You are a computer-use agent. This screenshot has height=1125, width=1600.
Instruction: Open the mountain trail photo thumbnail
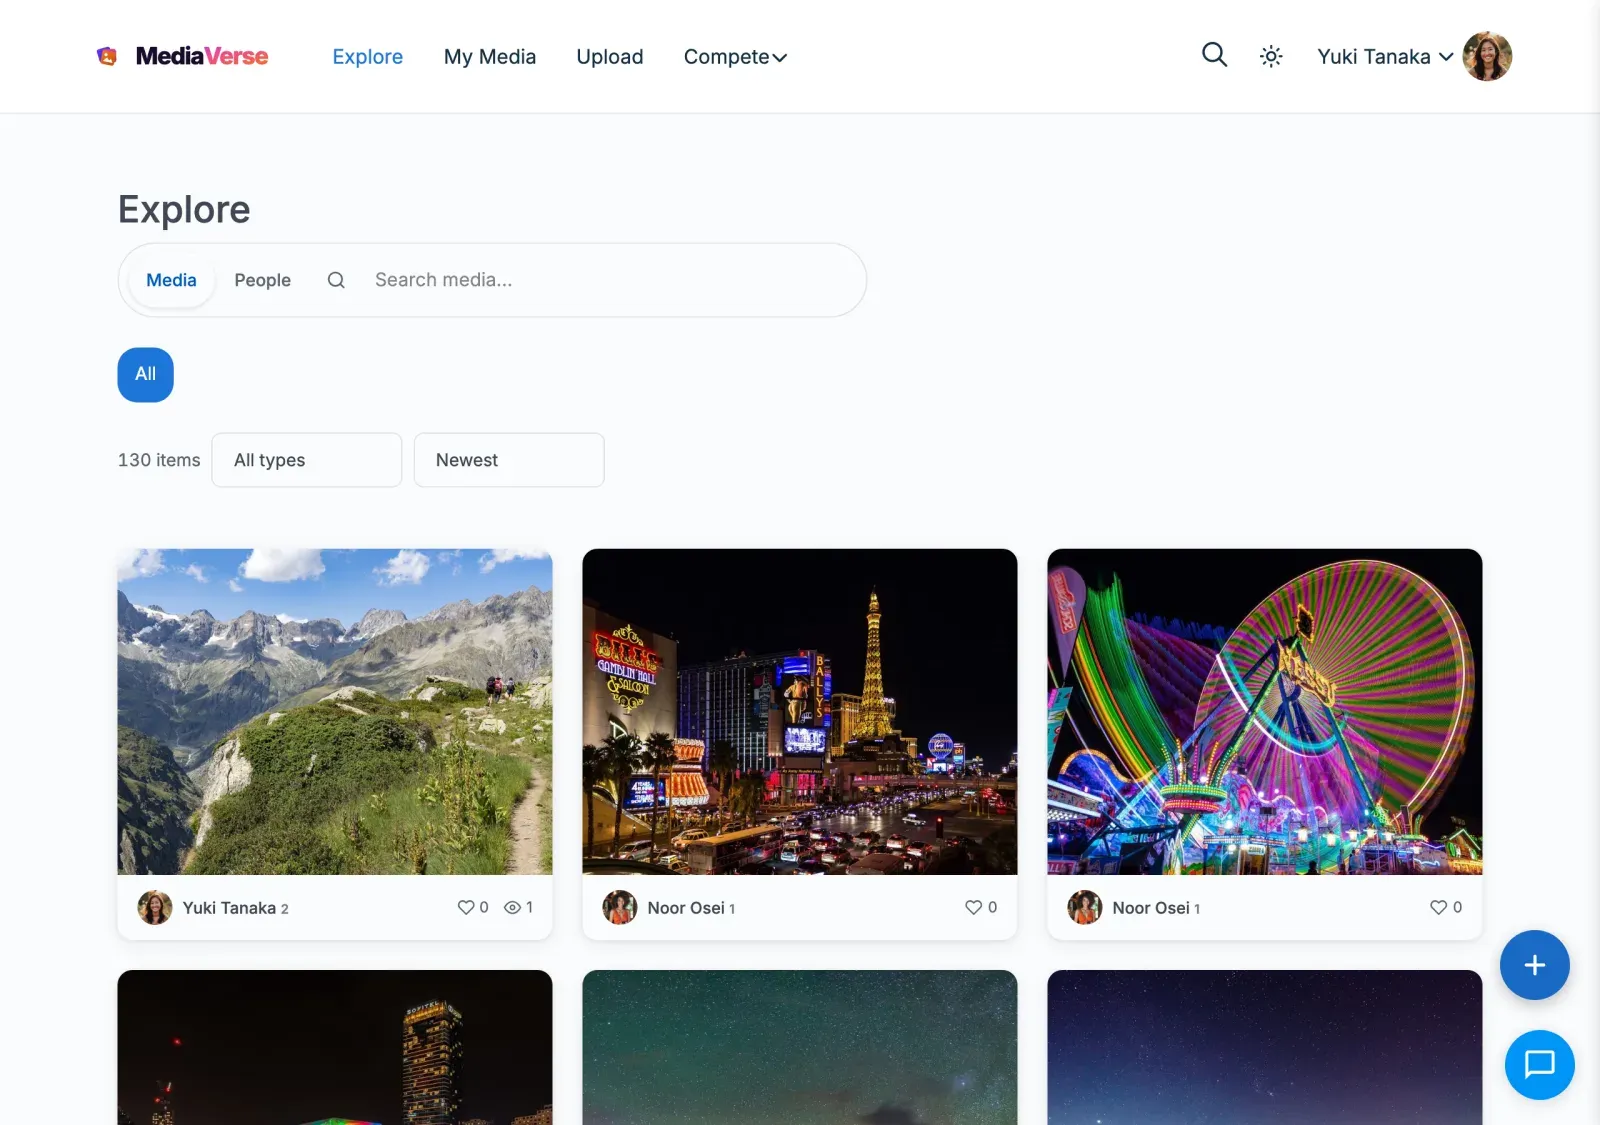[x=335, y=712]
